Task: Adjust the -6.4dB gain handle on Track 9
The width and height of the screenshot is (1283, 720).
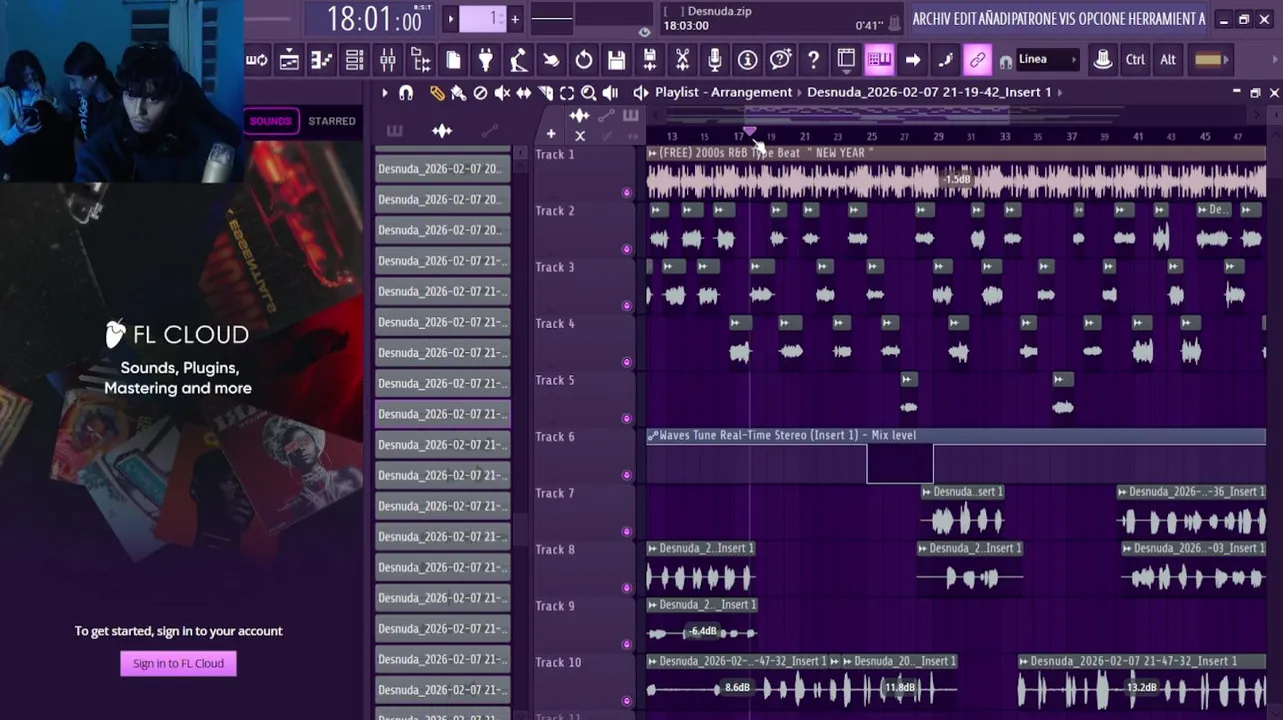Action: point(703,631)
